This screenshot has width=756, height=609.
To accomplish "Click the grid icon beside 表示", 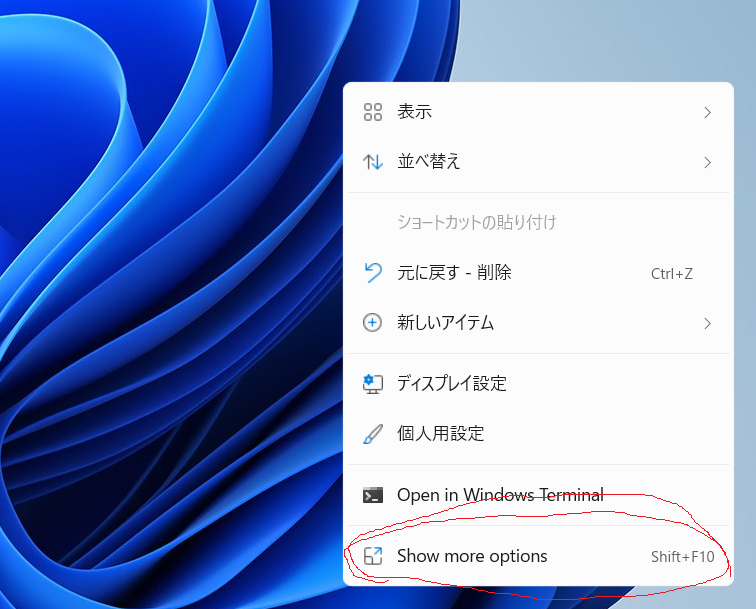I will tap(373, 112).
